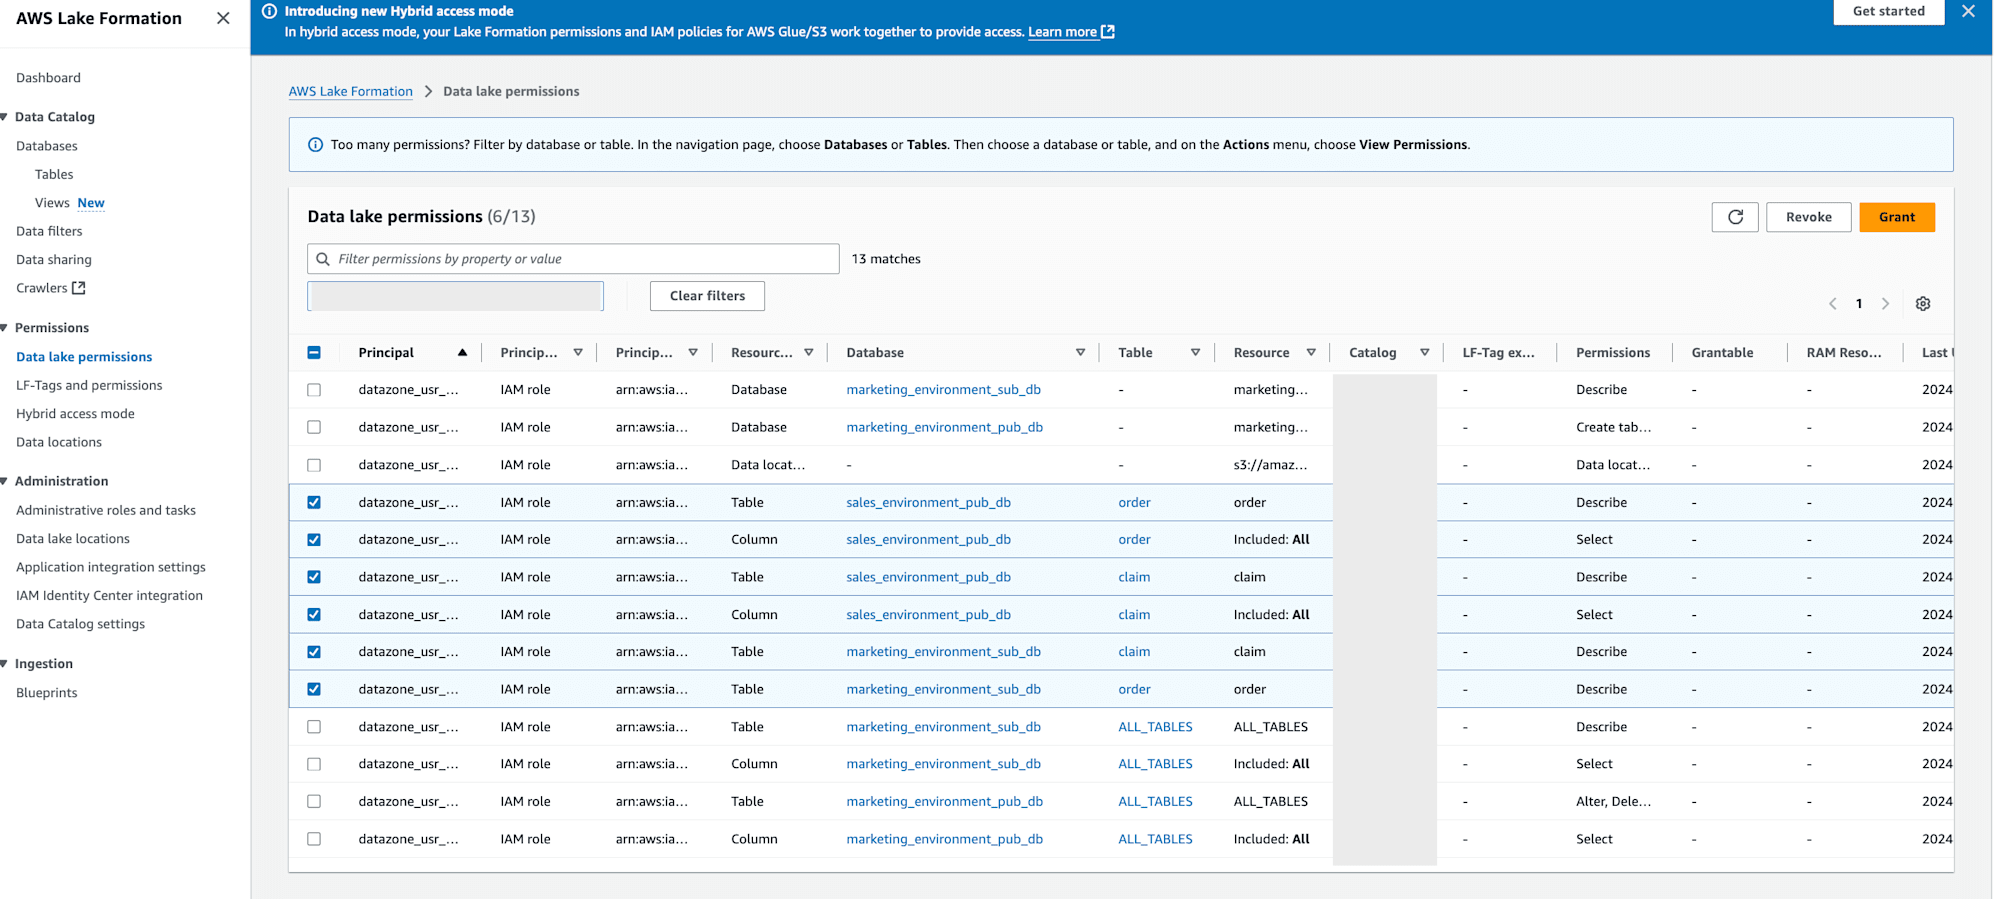
Task: Open Hybrid access mode page
Action: pyautogui.click(x=75, y=414)
